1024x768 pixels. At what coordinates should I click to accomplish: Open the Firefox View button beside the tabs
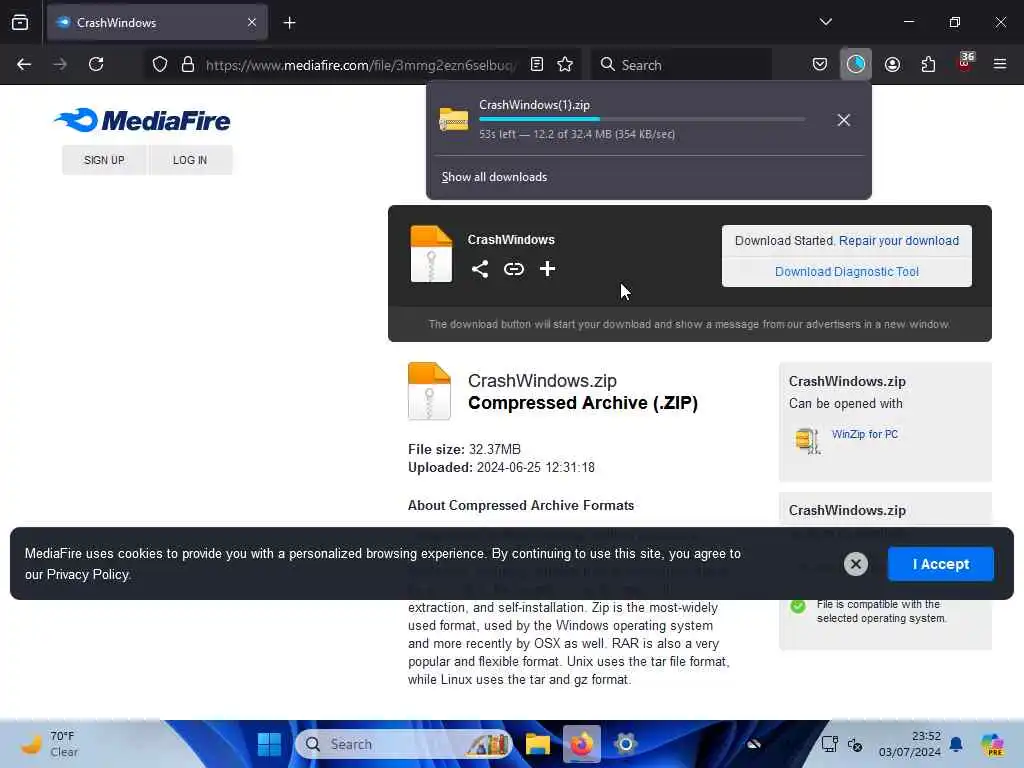(x=20, y=22)
